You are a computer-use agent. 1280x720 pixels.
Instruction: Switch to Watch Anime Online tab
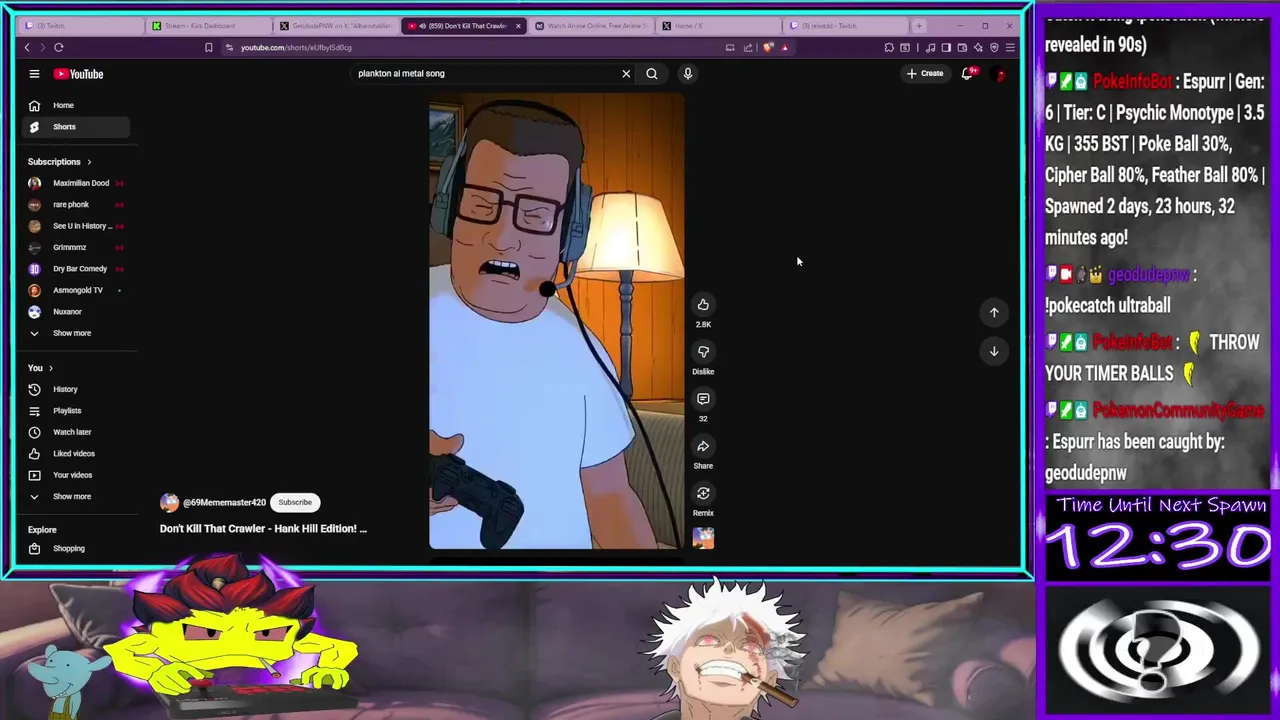(591, 25)
